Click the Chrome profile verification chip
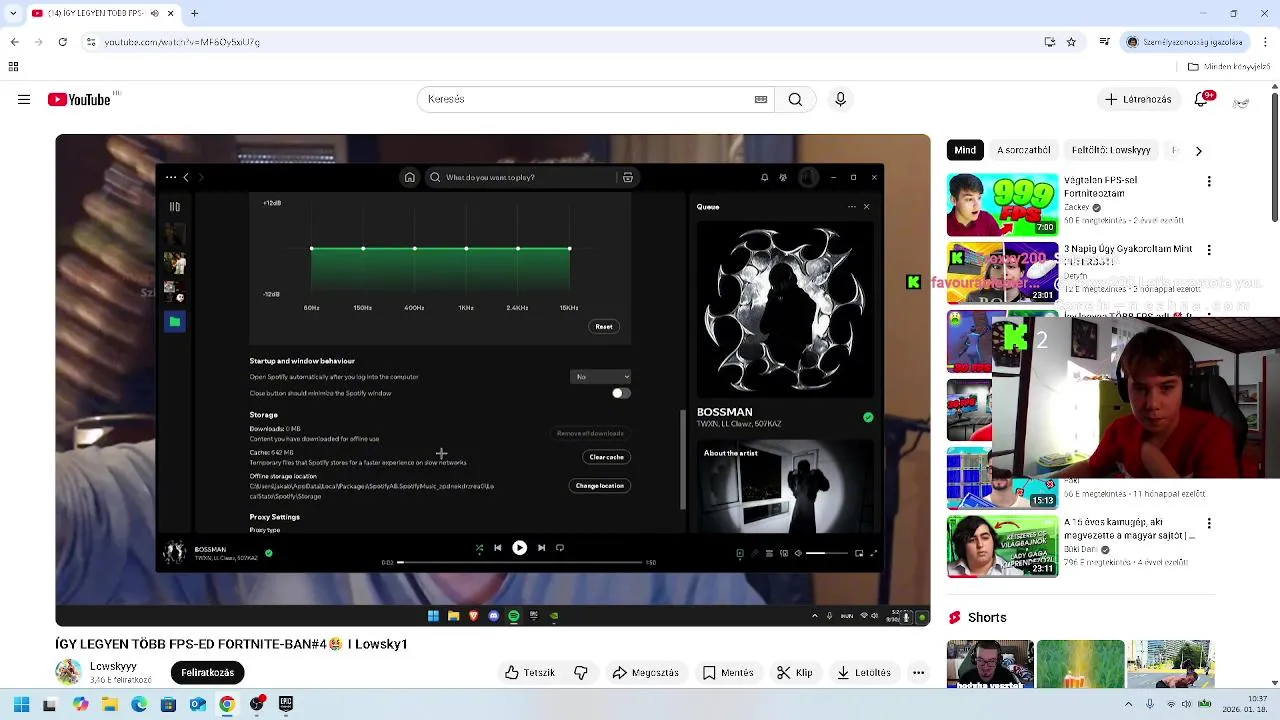 [1186, 42]
